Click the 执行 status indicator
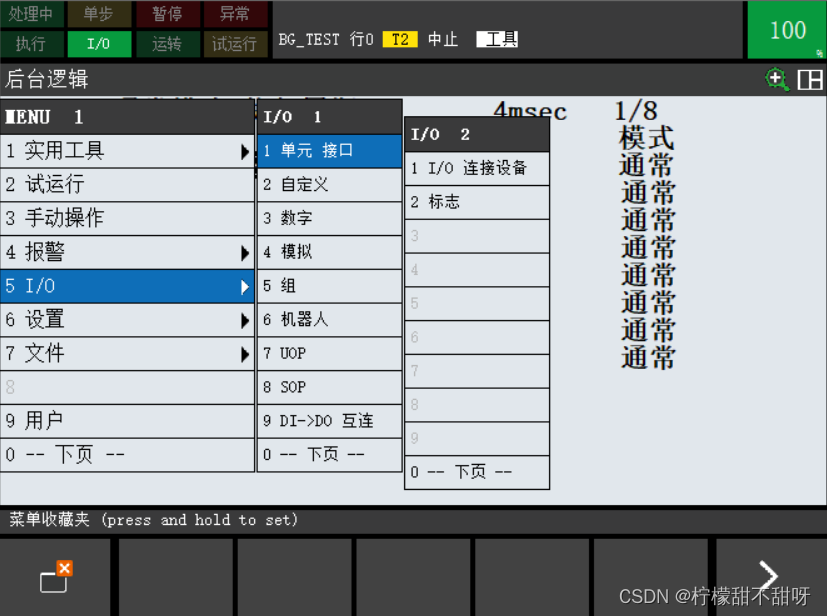This screenshot has height=616, width=827. point(32,43)
